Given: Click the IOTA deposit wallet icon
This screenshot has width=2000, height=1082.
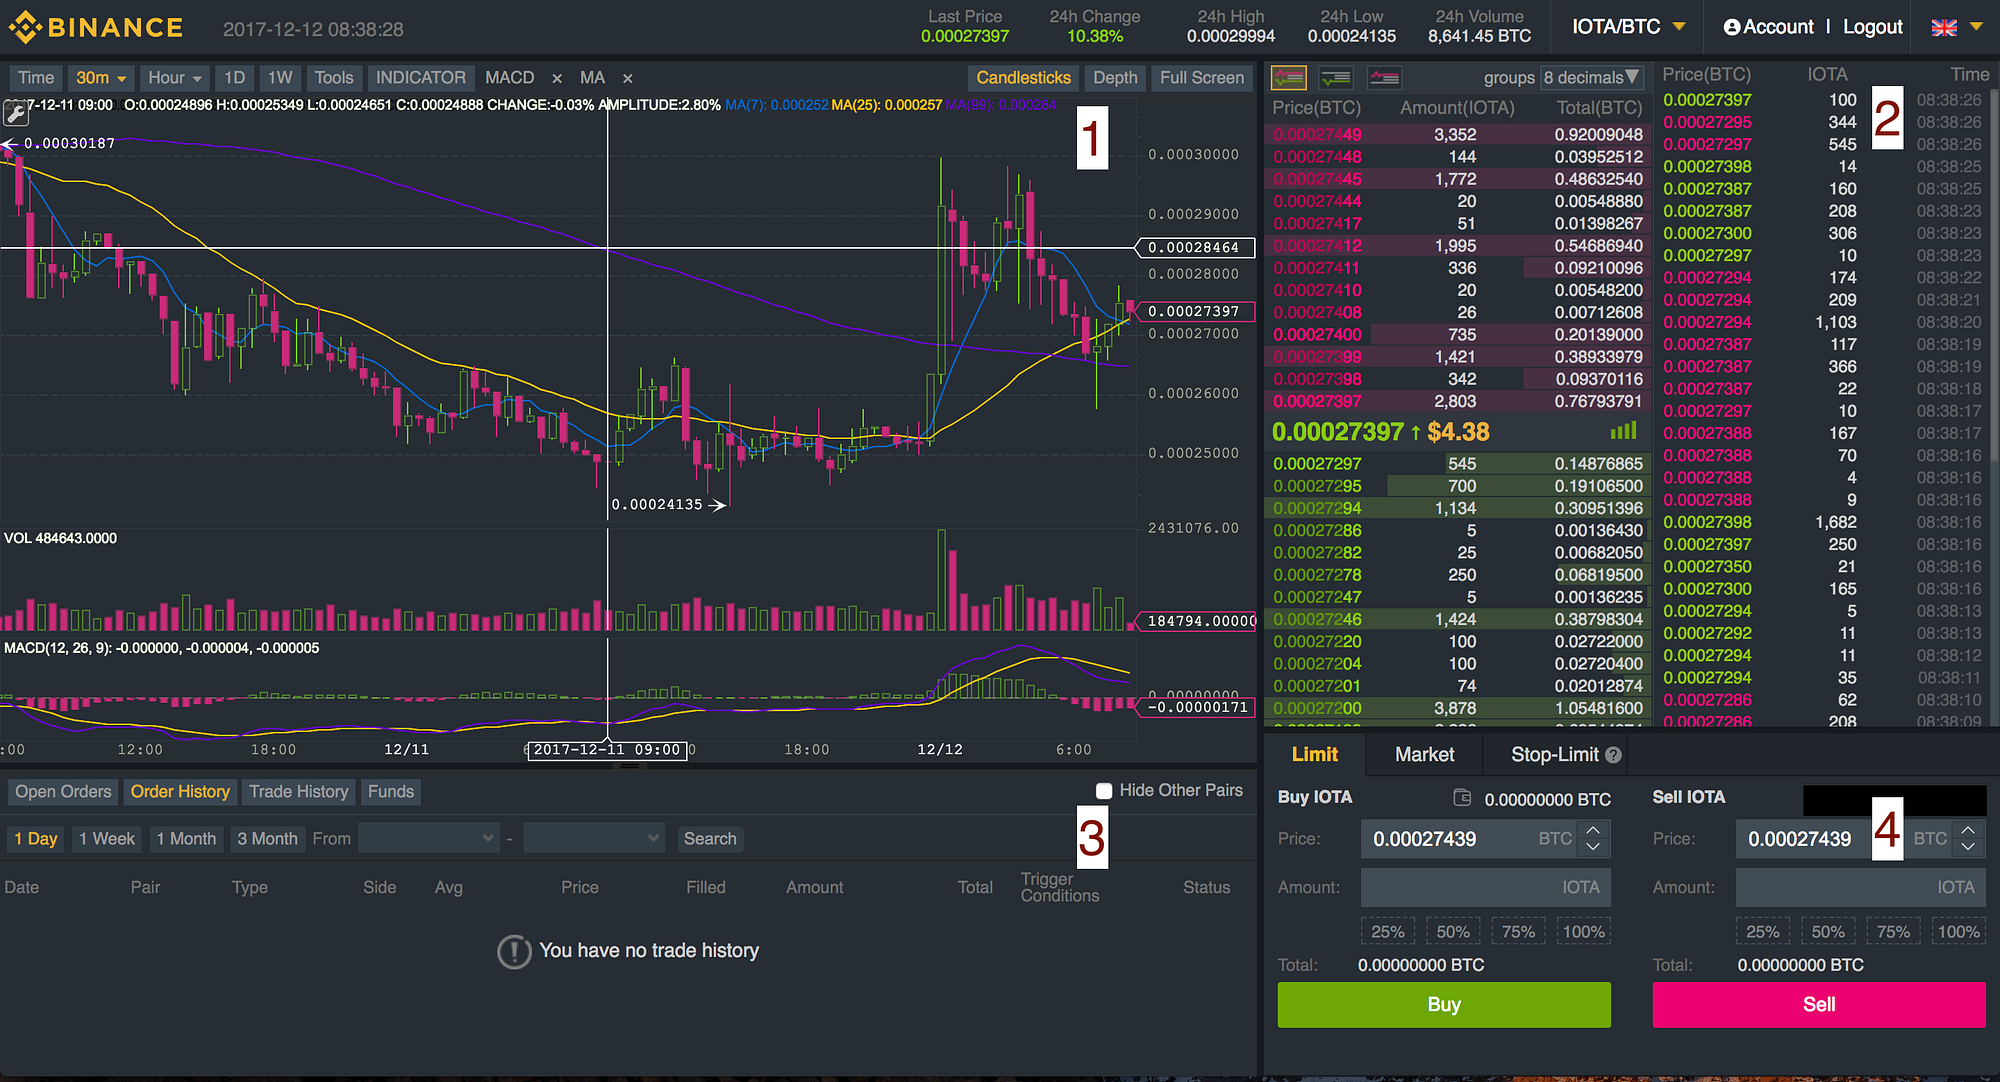Looking at the screenshot, I should pos(1462,798).
